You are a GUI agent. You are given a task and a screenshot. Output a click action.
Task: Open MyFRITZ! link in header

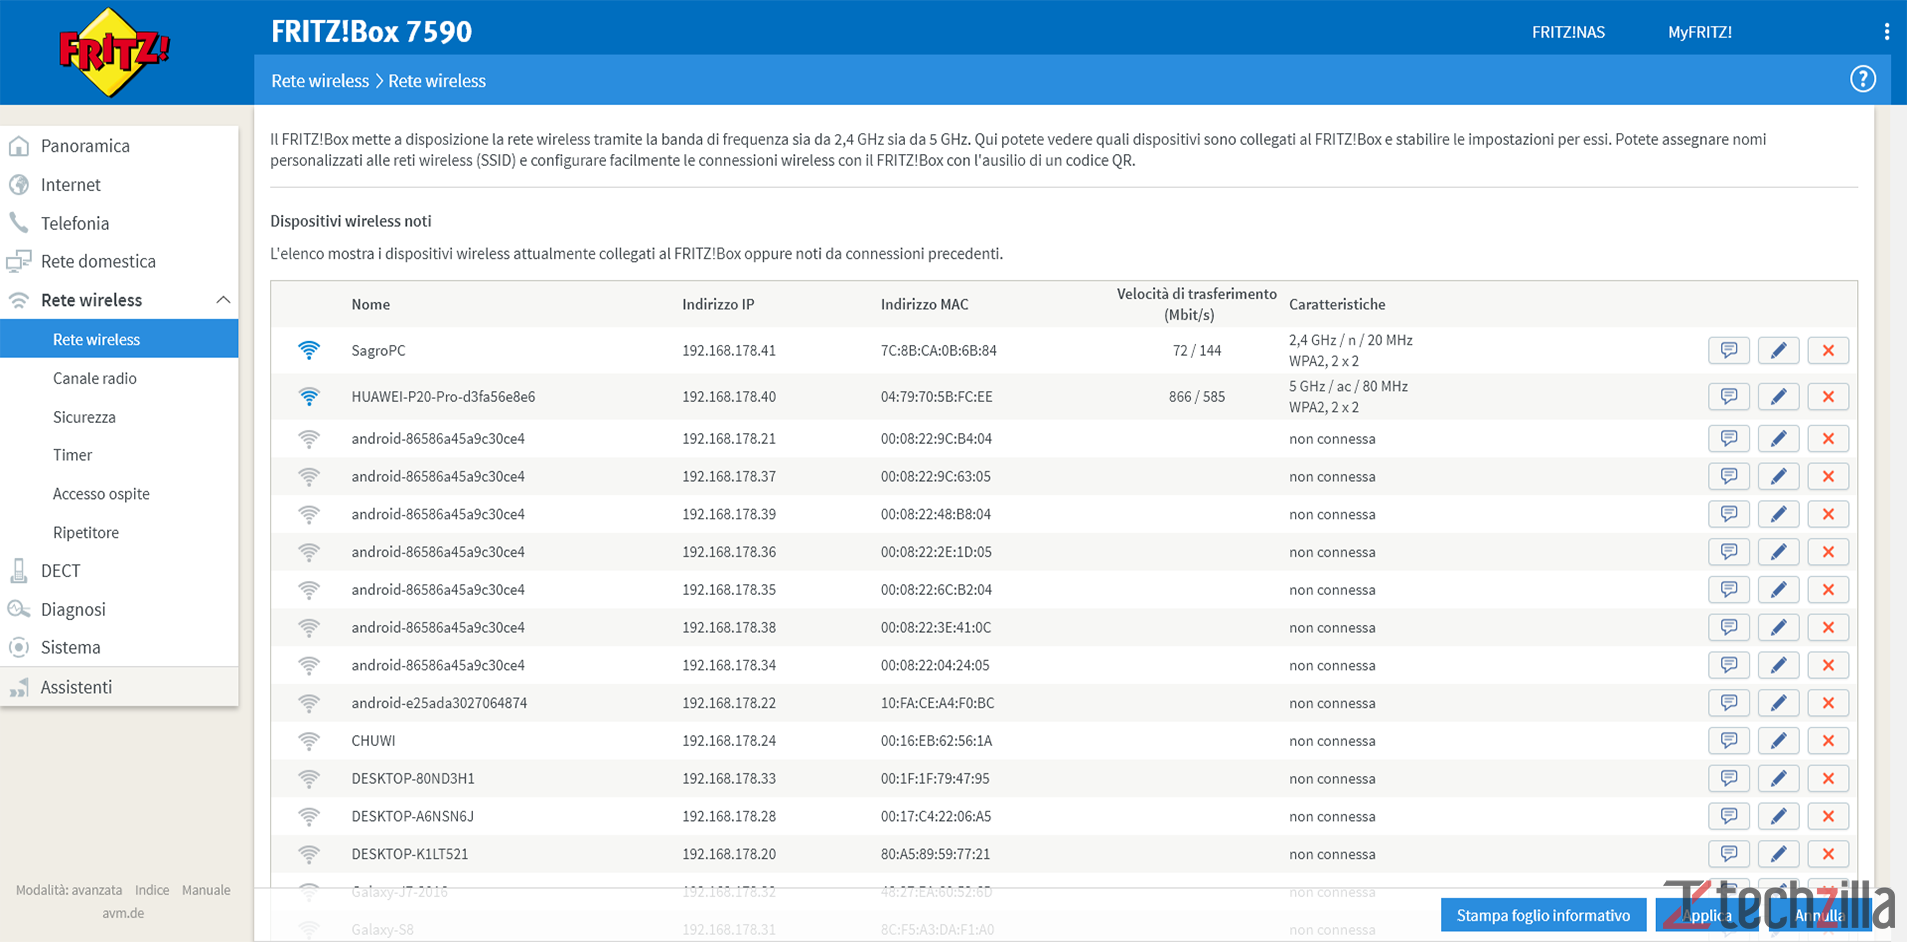1699,32
